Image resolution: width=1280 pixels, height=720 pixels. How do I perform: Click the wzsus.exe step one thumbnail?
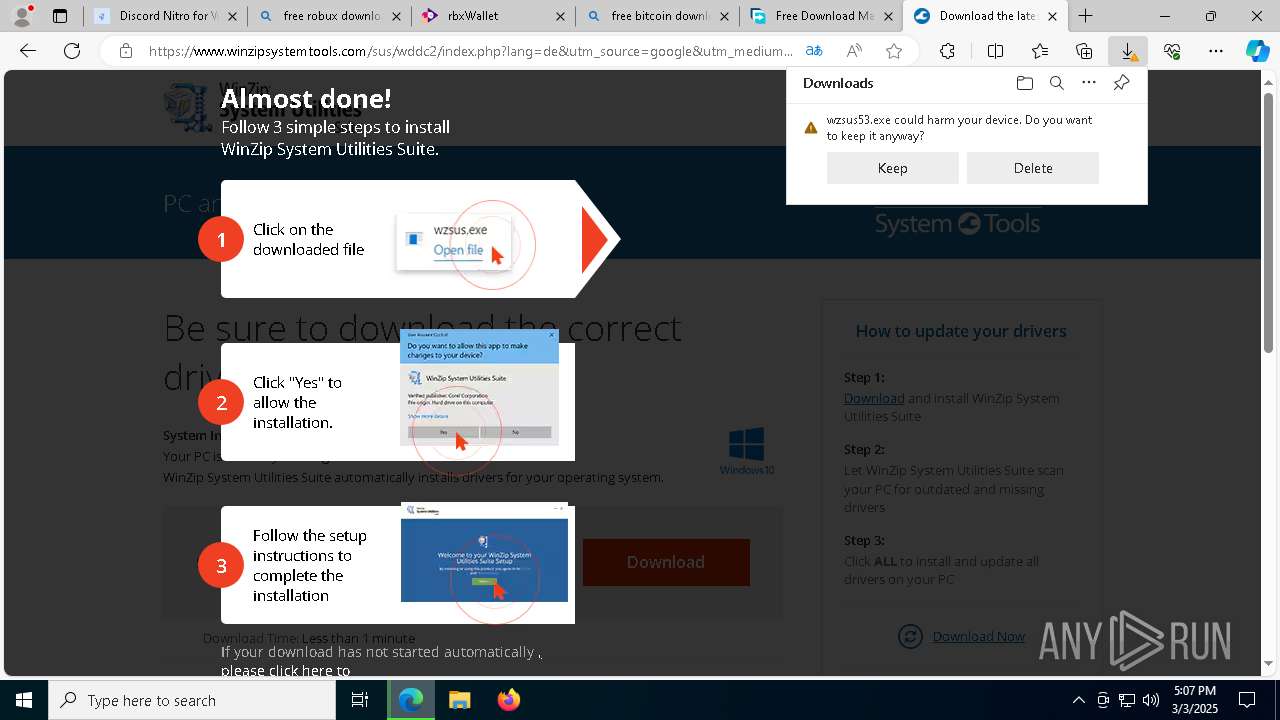(x=455, y=240)
